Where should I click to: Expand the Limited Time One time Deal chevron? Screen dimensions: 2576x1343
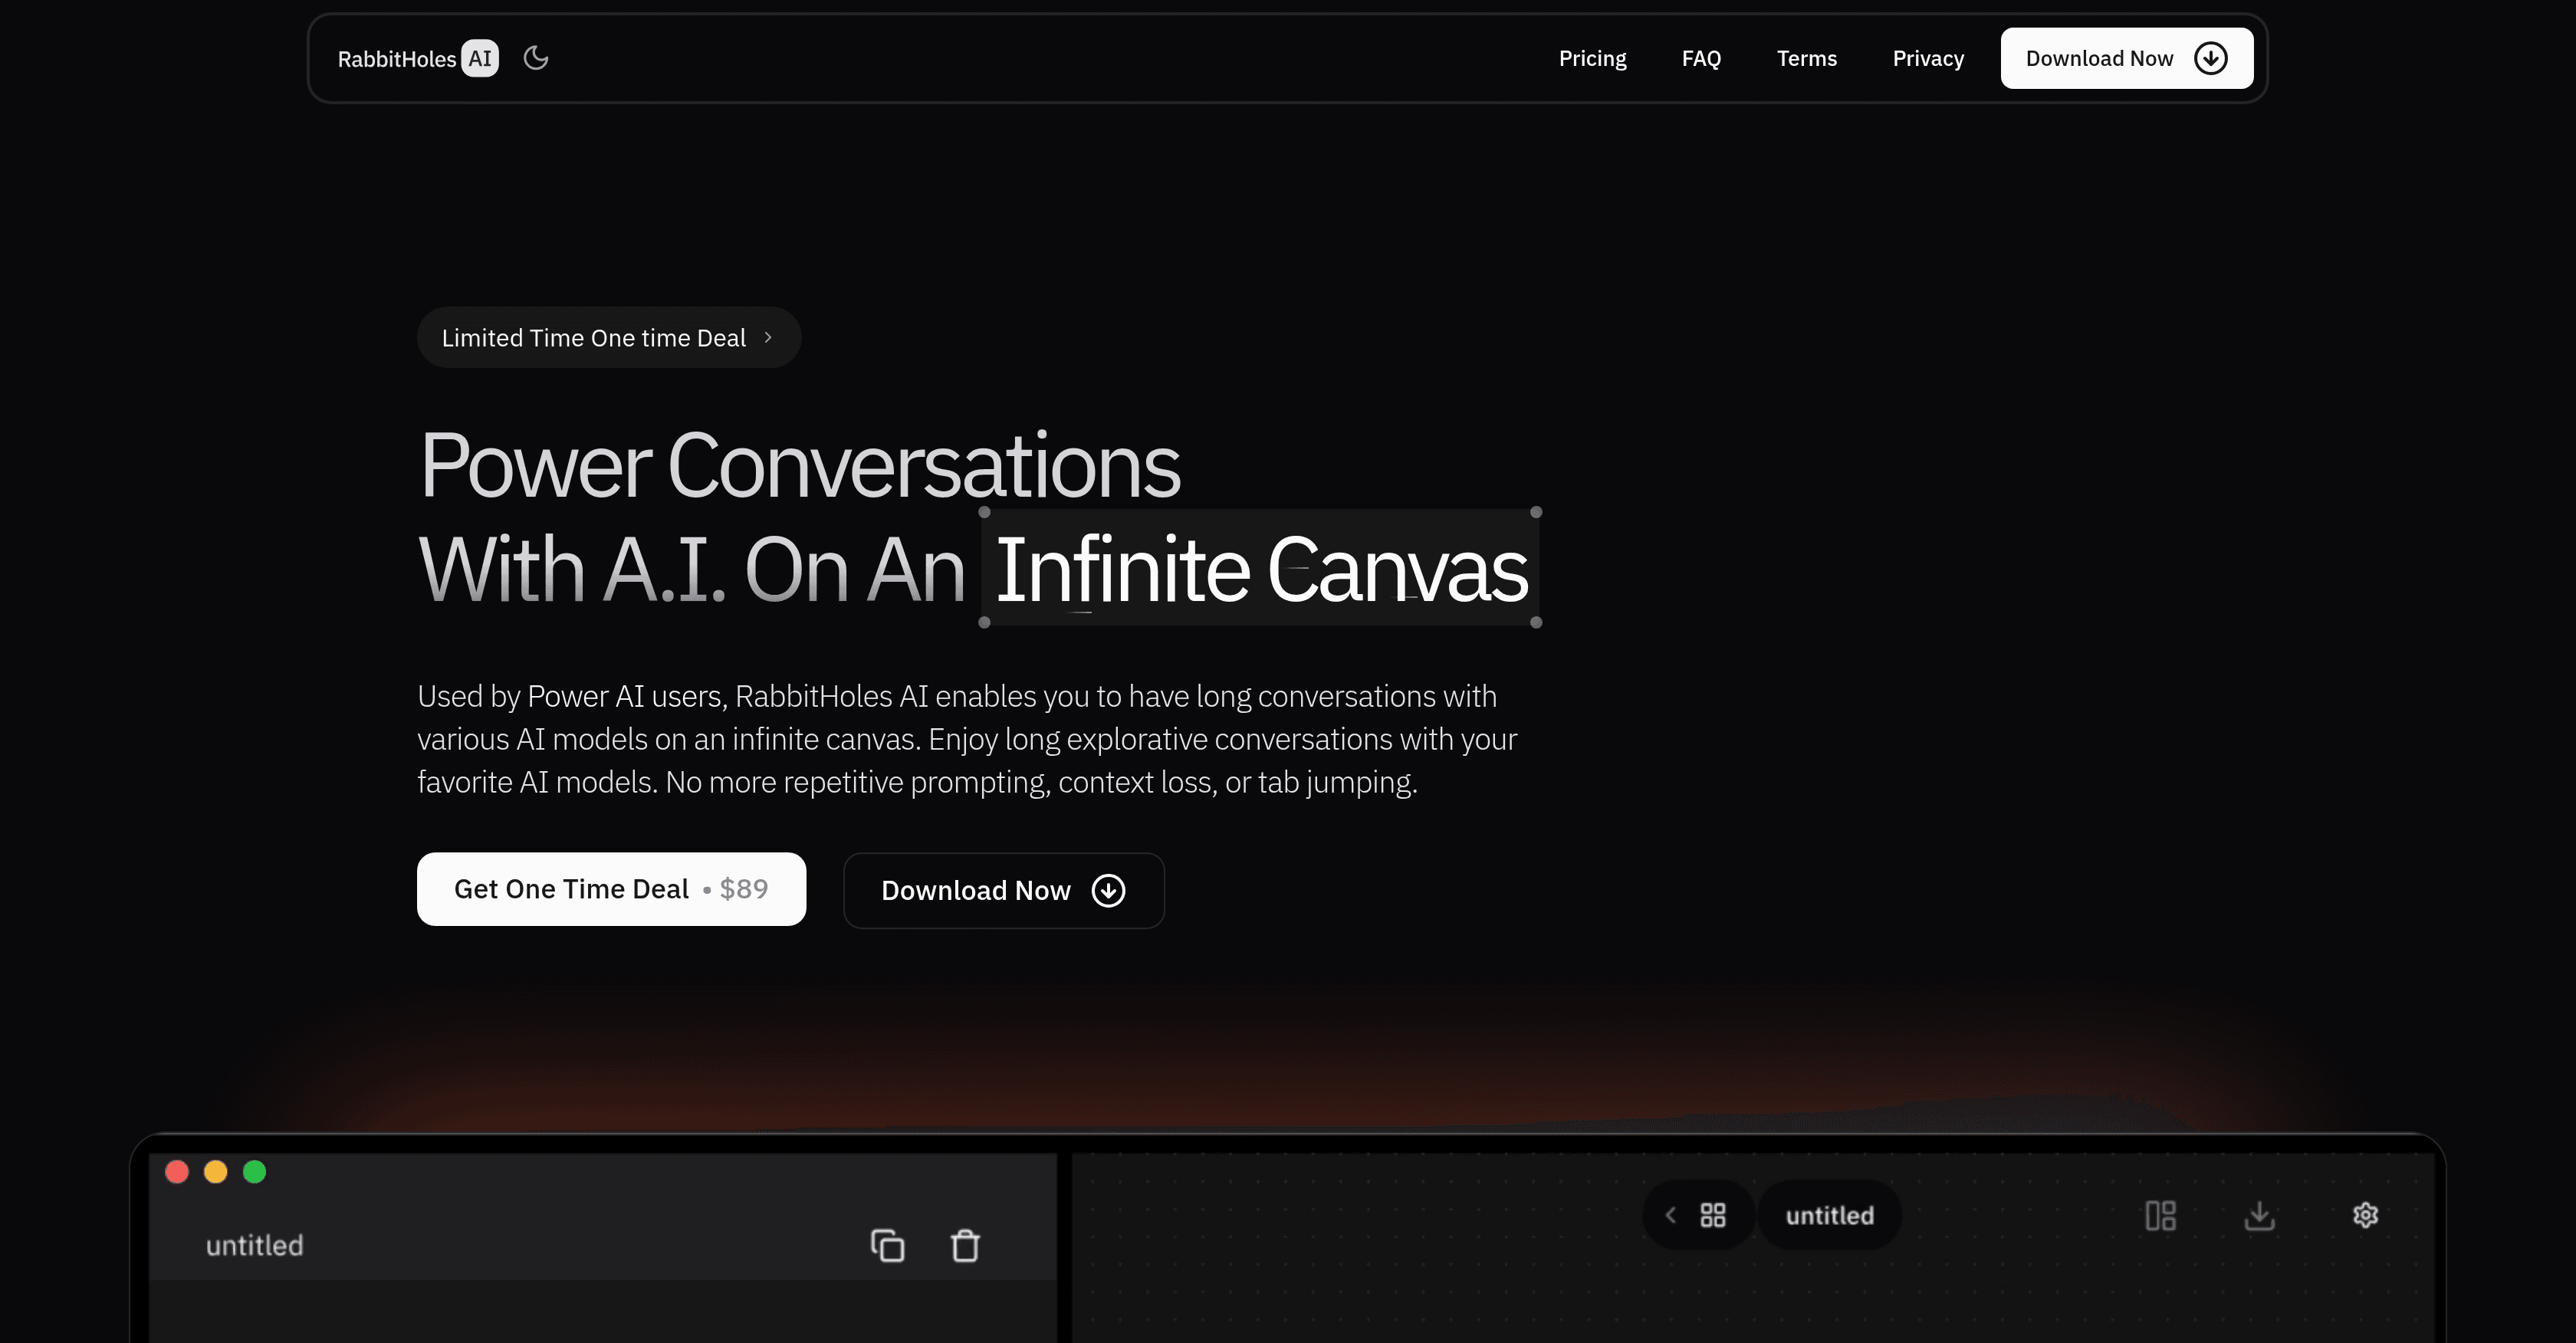pos(768,338)
